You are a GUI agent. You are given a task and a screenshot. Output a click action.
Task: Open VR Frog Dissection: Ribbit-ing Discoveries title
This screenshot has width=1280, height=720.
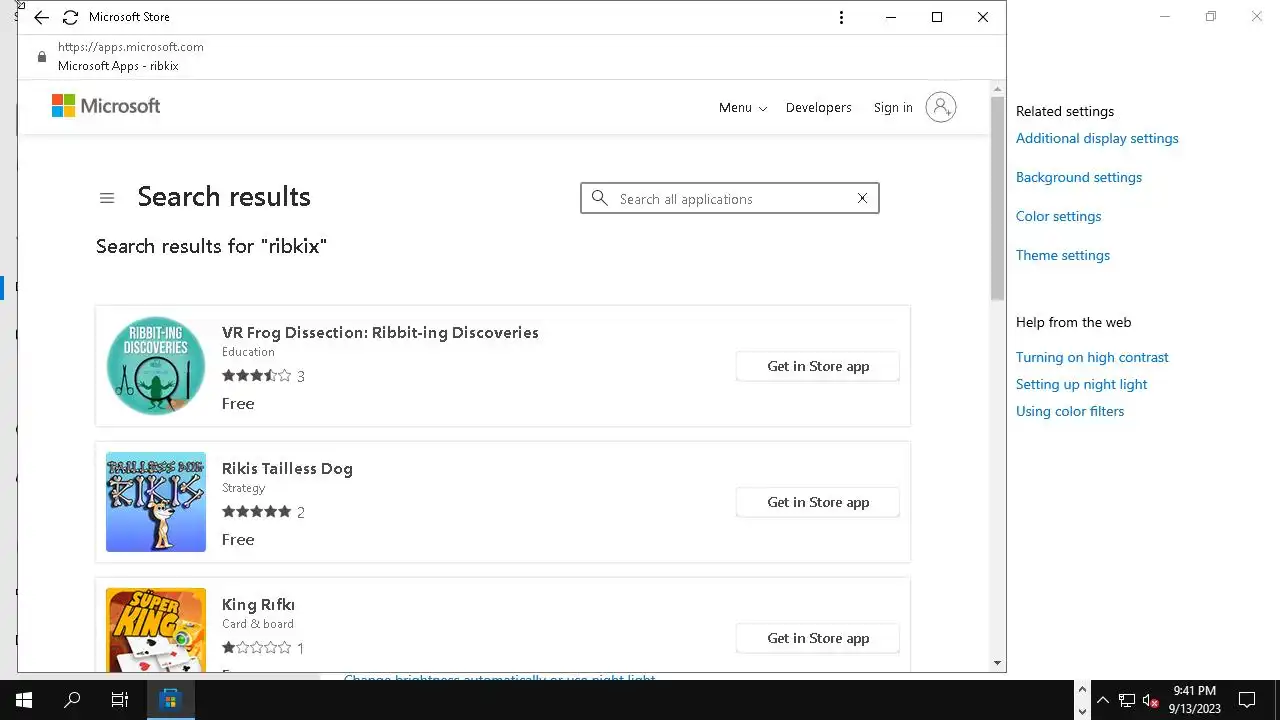click(x=380, y=333)
